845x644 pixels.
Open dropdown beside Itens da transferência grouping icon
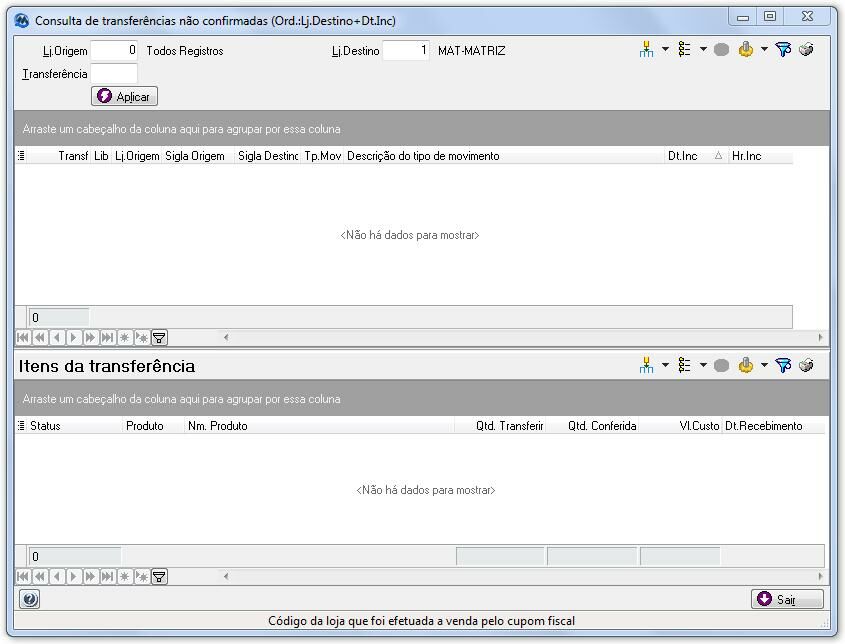[665, 365]
